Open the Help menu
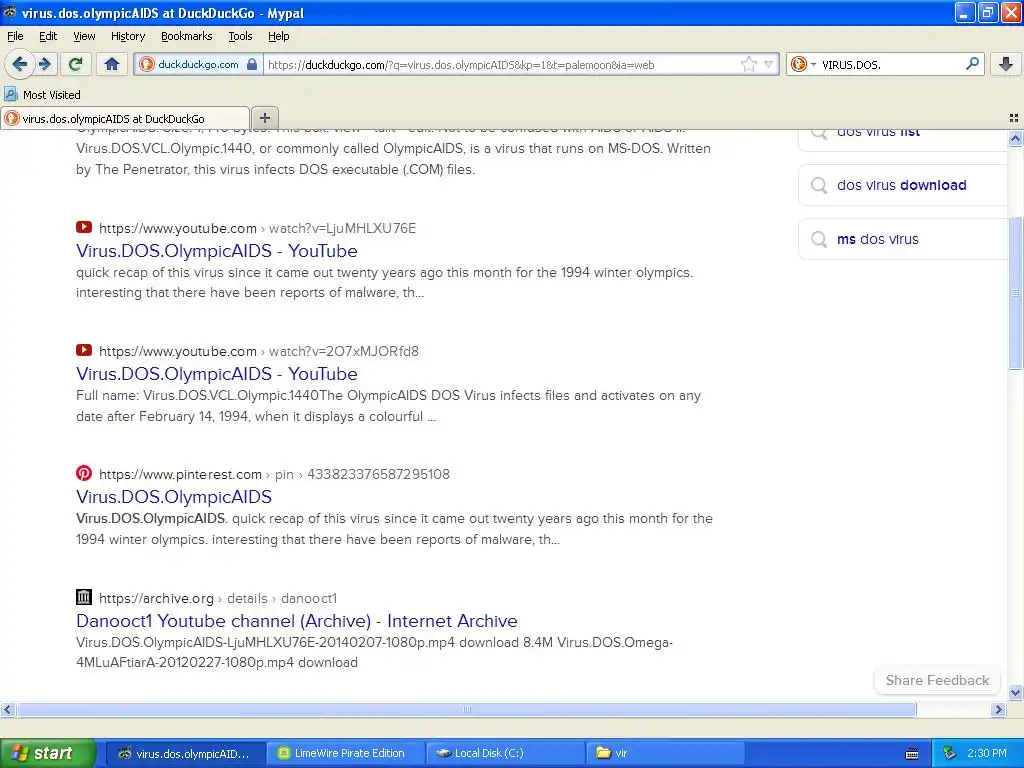 click(x=279, y=36)
